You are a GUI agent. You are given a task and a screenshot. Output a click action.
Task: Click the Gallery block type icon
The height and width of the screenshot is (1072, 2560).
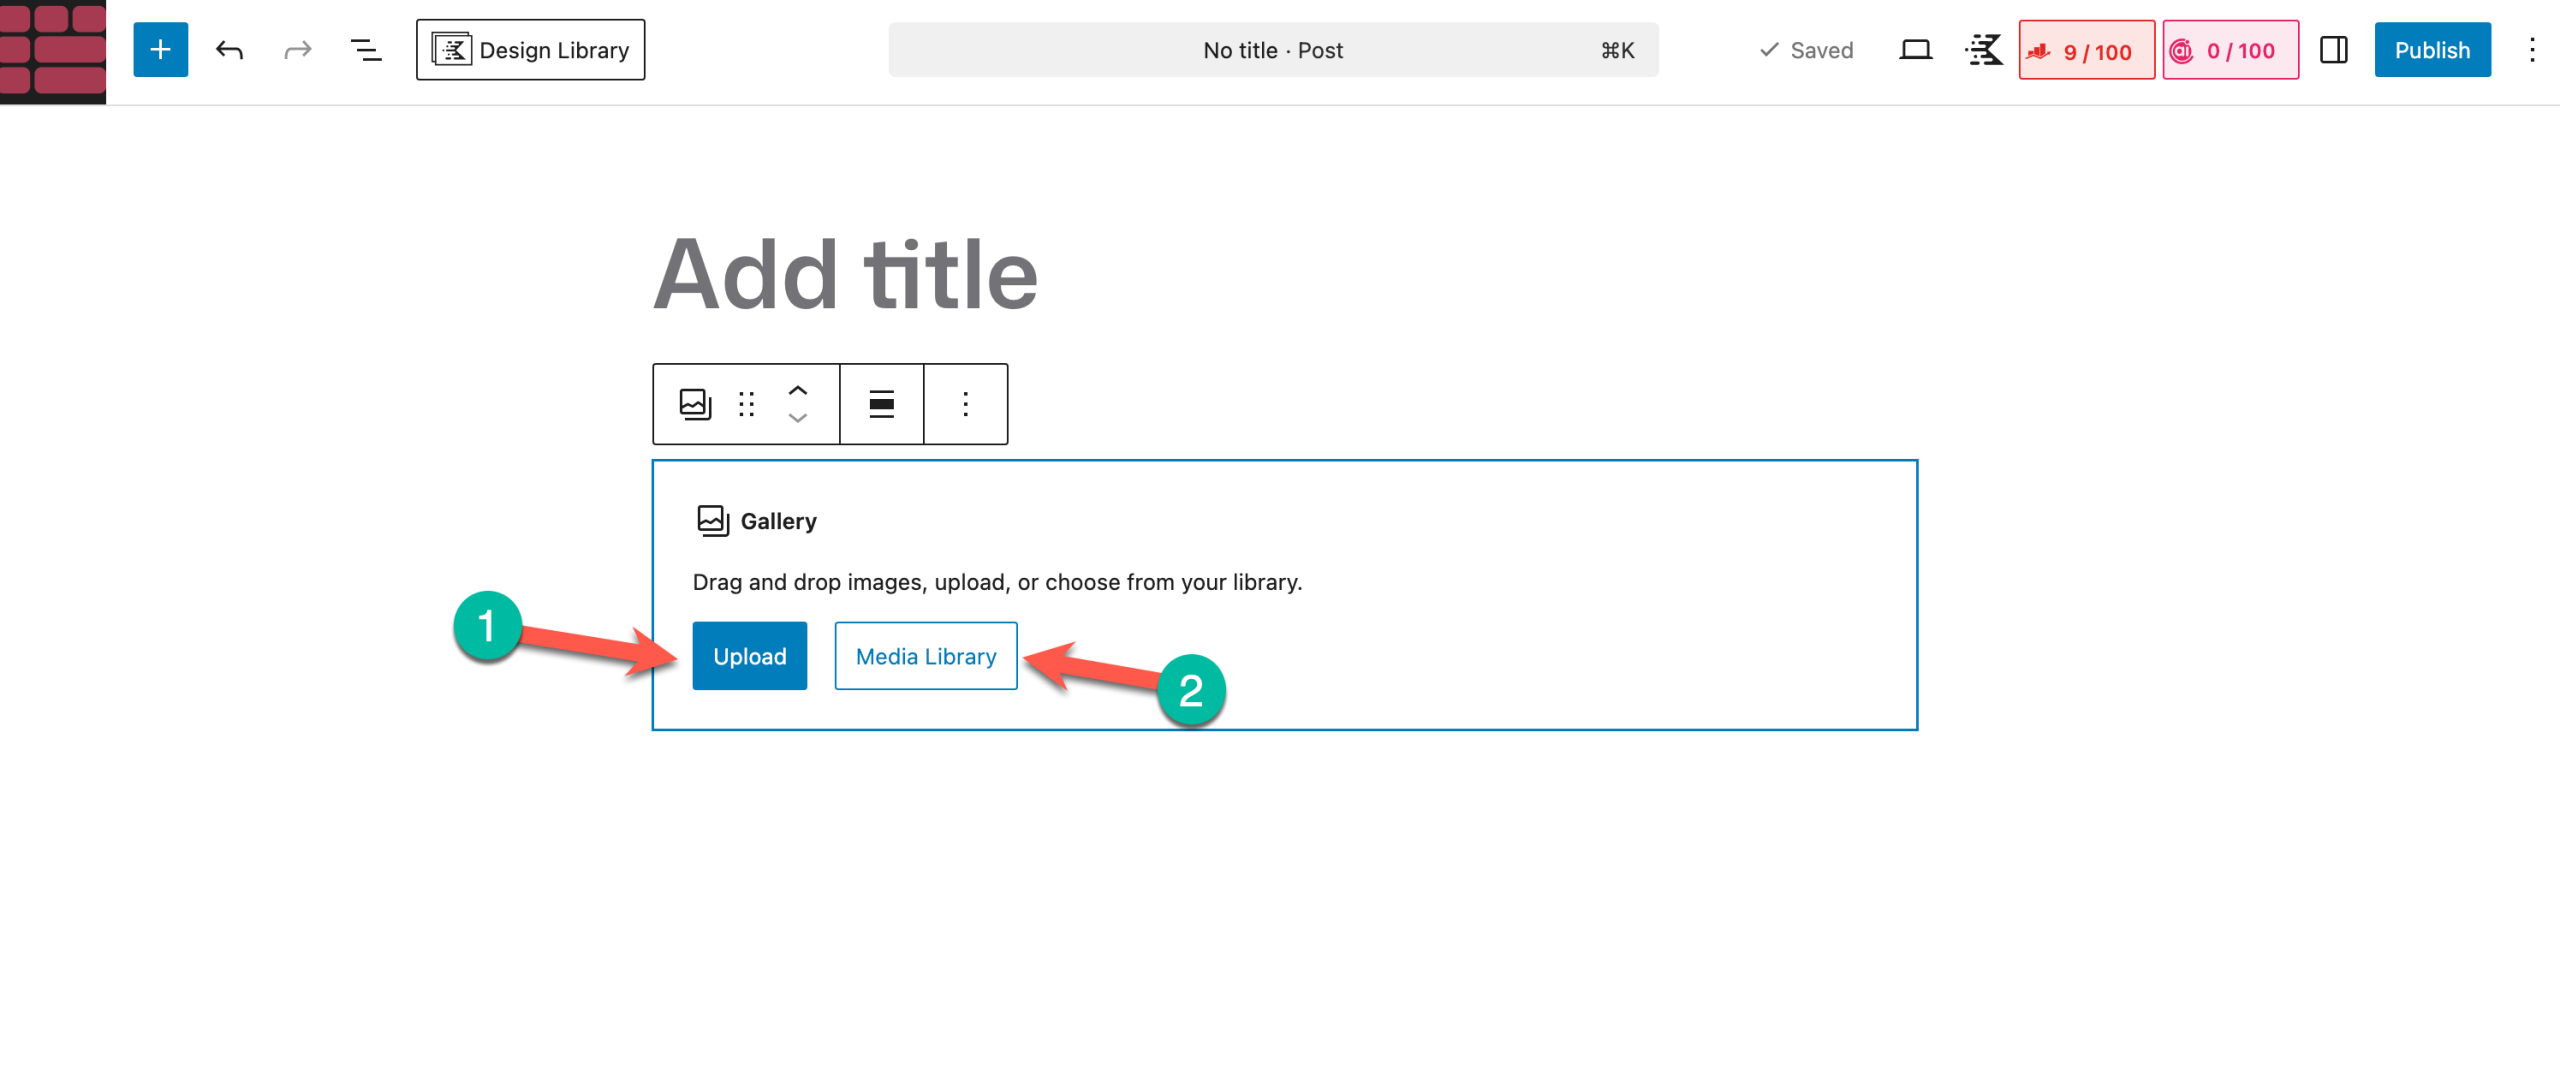(695, 404)
